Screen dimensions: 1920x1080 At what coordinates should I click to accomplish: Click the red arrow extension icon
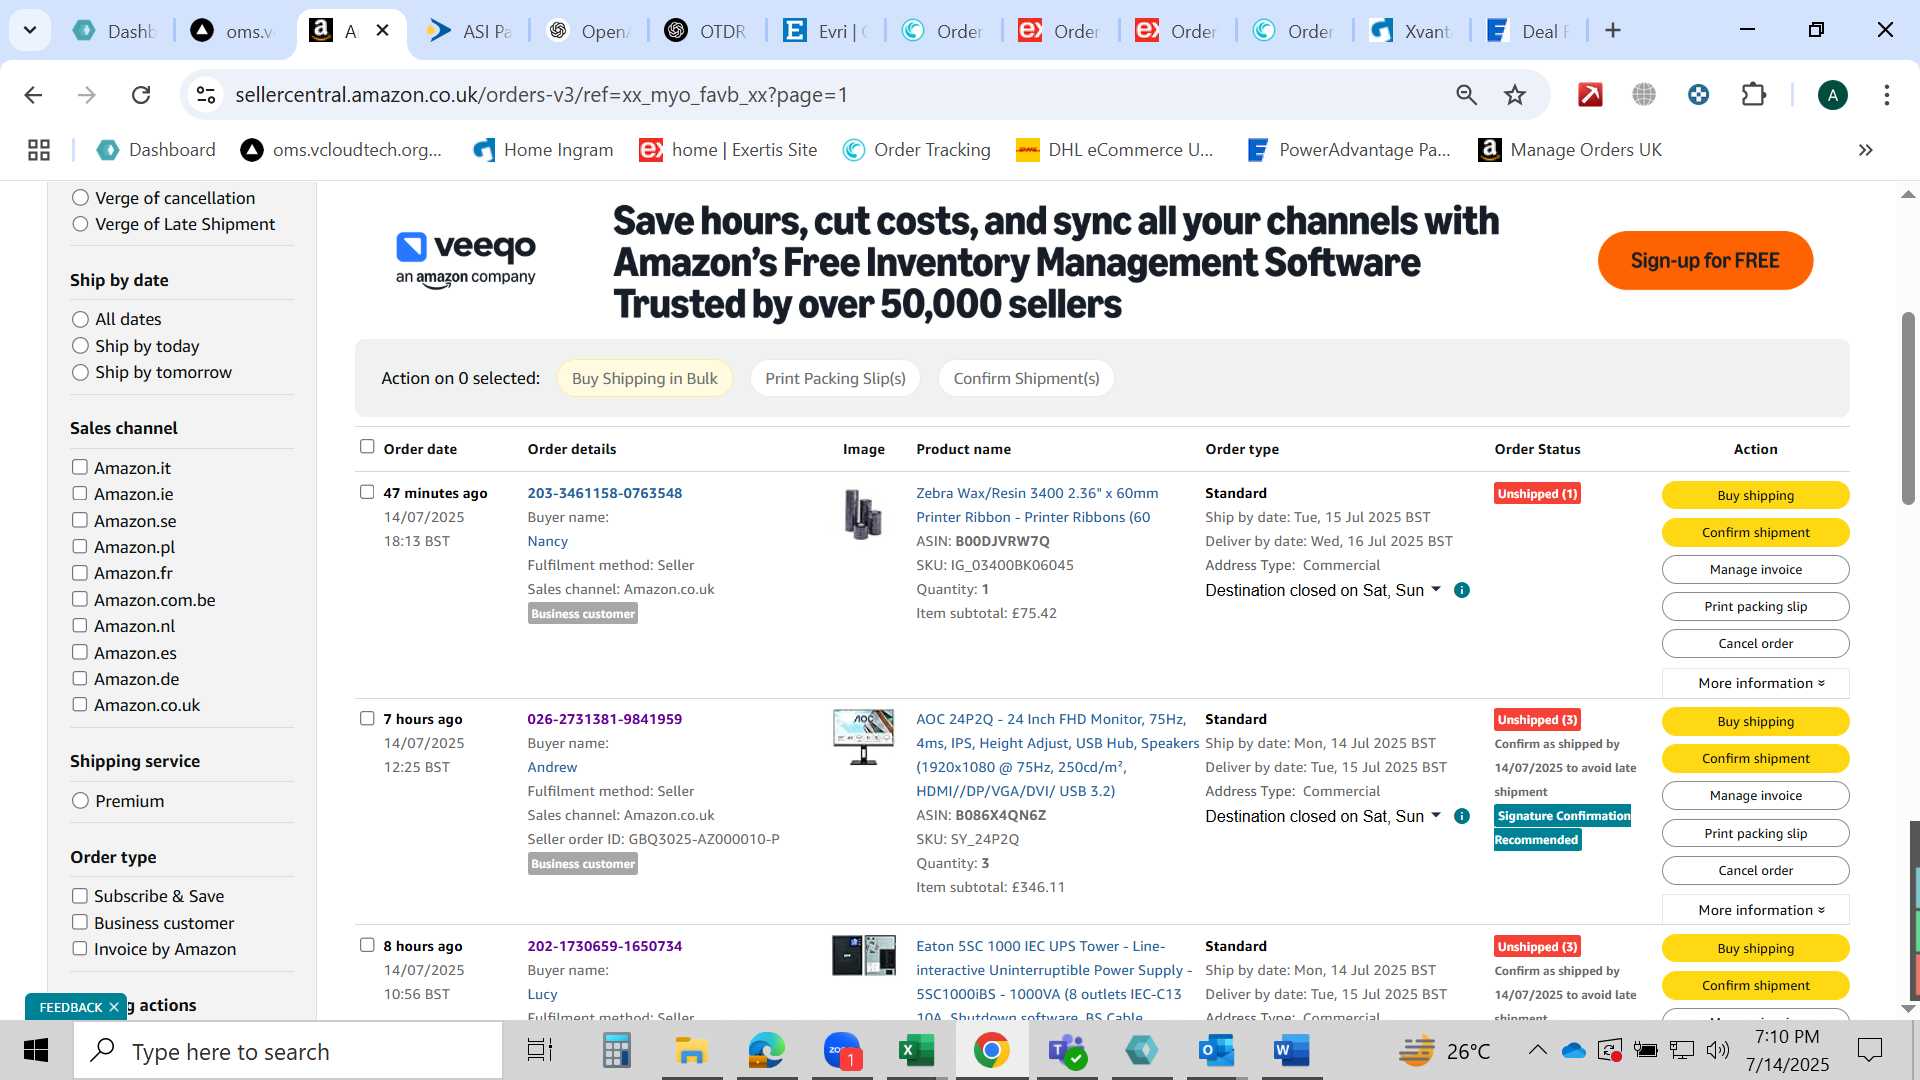click(1590, 95)
